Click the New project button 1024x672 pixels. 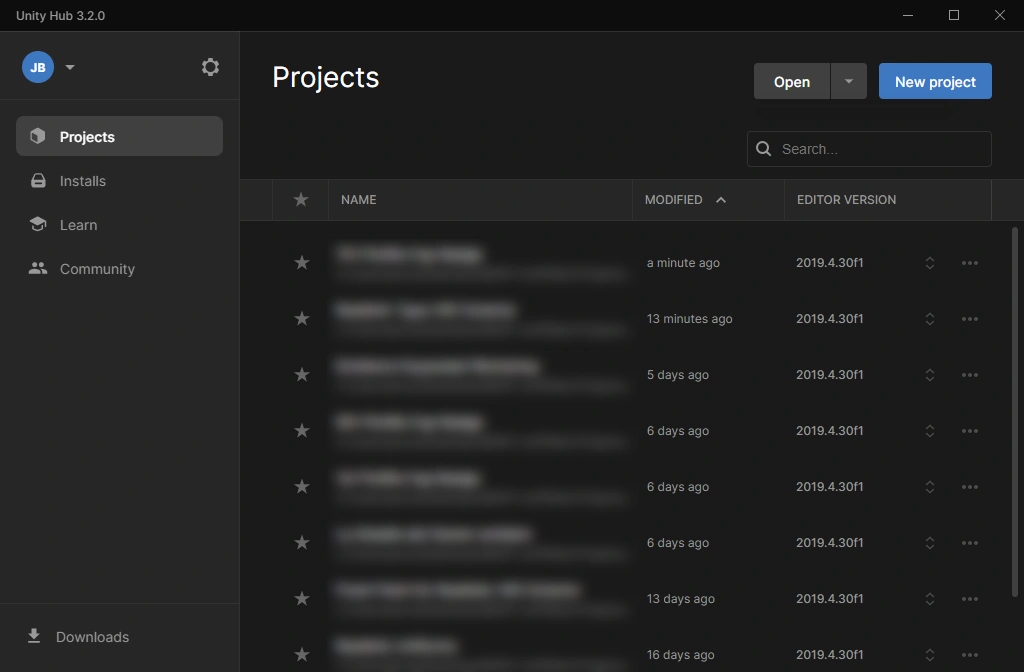pos(935,81)
